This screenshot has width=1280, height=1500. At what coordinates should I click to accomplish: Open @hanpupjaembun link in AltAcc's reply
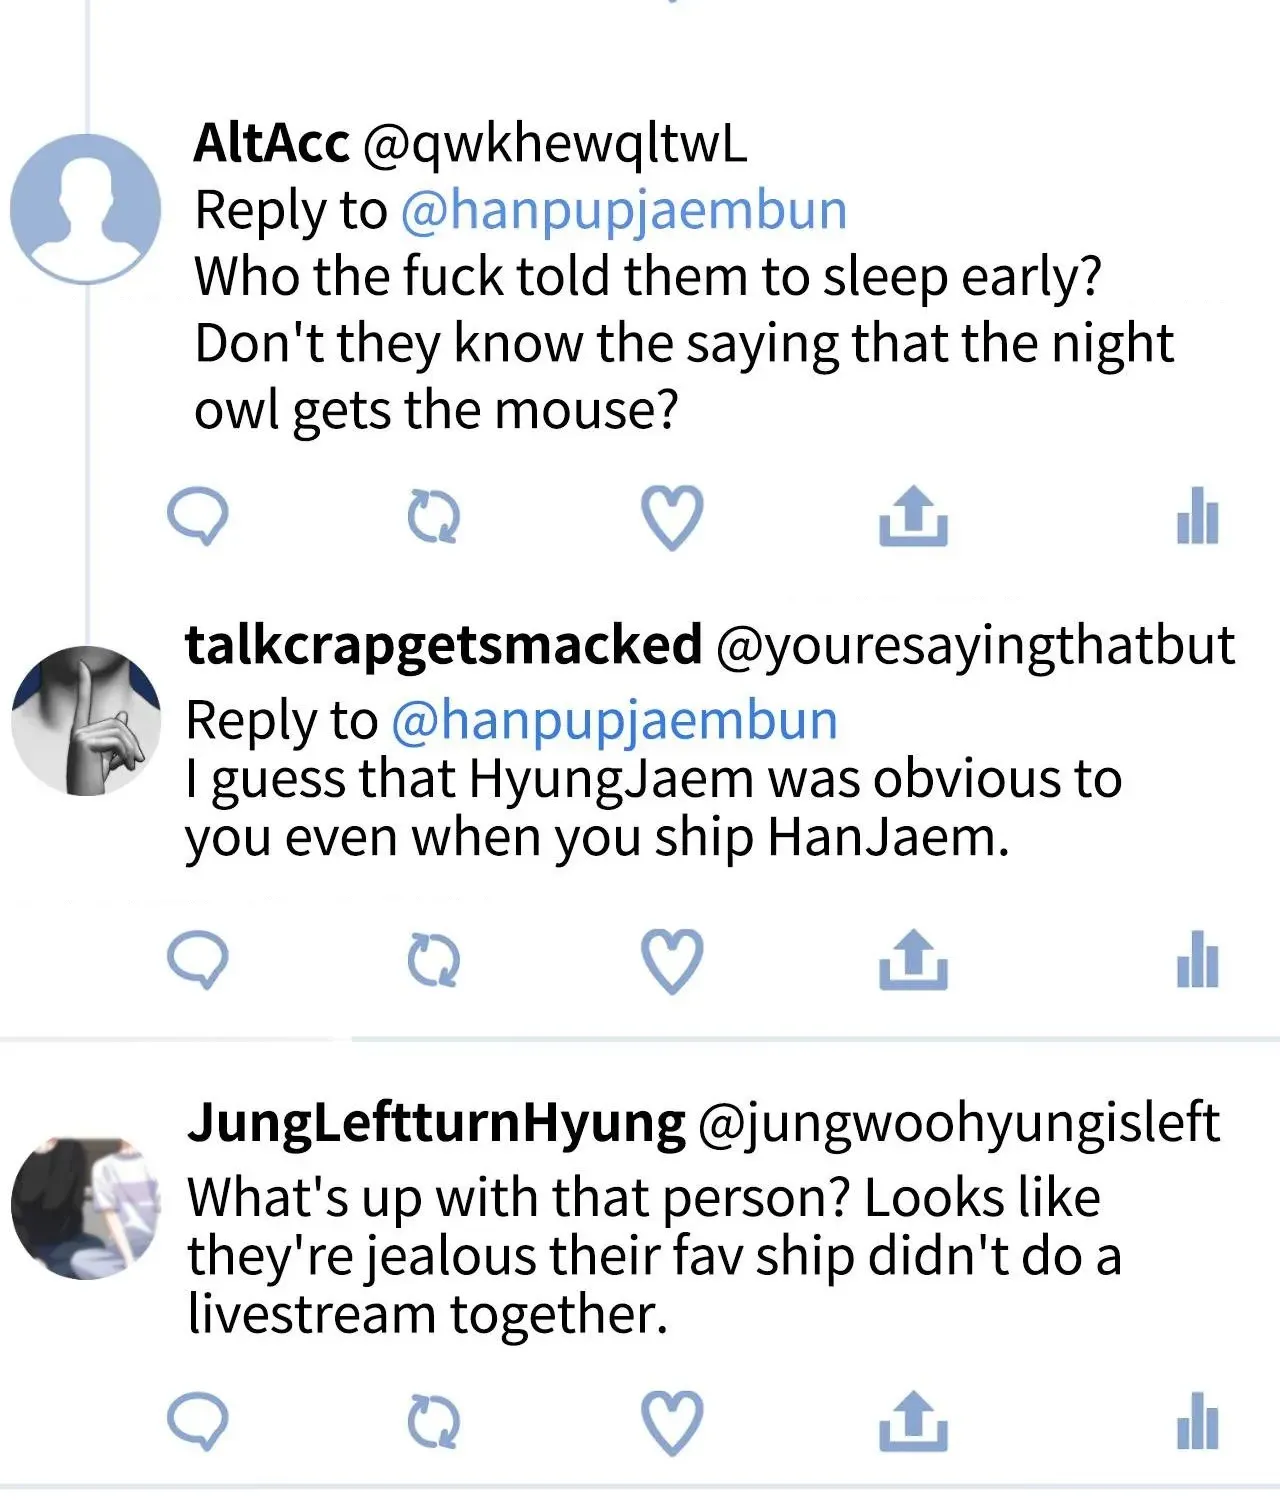(624, 211)
